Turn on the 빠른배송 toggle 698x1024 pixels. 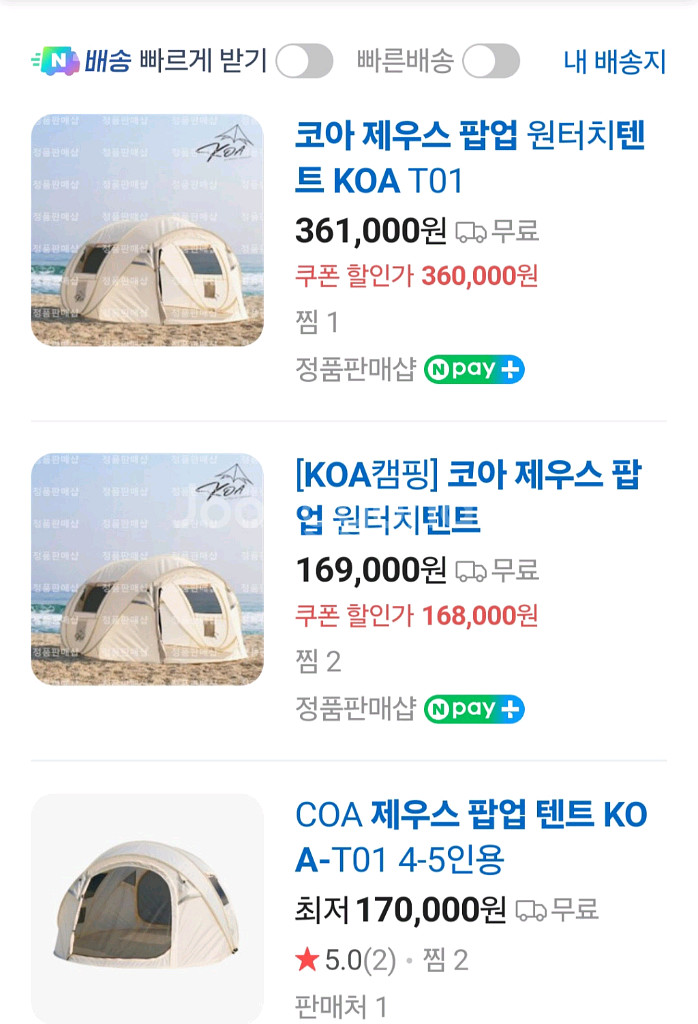tap(490, 61)
